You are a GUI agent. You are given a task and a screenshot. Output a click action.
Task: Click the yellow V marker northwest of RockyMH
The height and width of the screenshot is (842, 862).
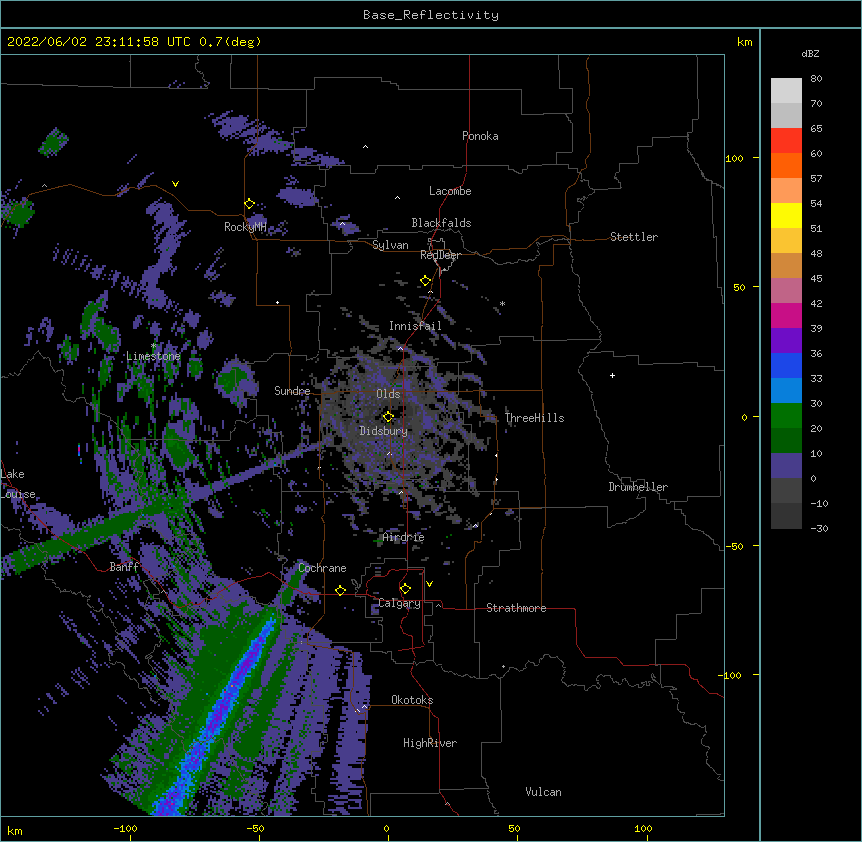point(175,184)
